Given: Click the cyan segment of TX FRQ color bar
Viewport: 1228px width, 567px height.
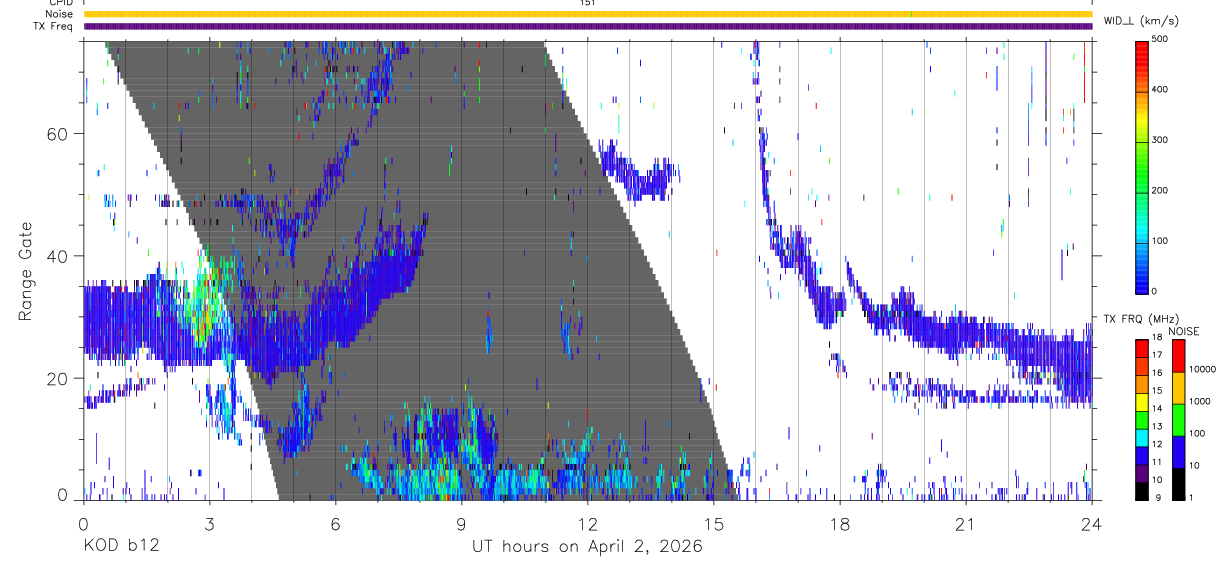Looking at the screenshot, I should click(1141, 437).
